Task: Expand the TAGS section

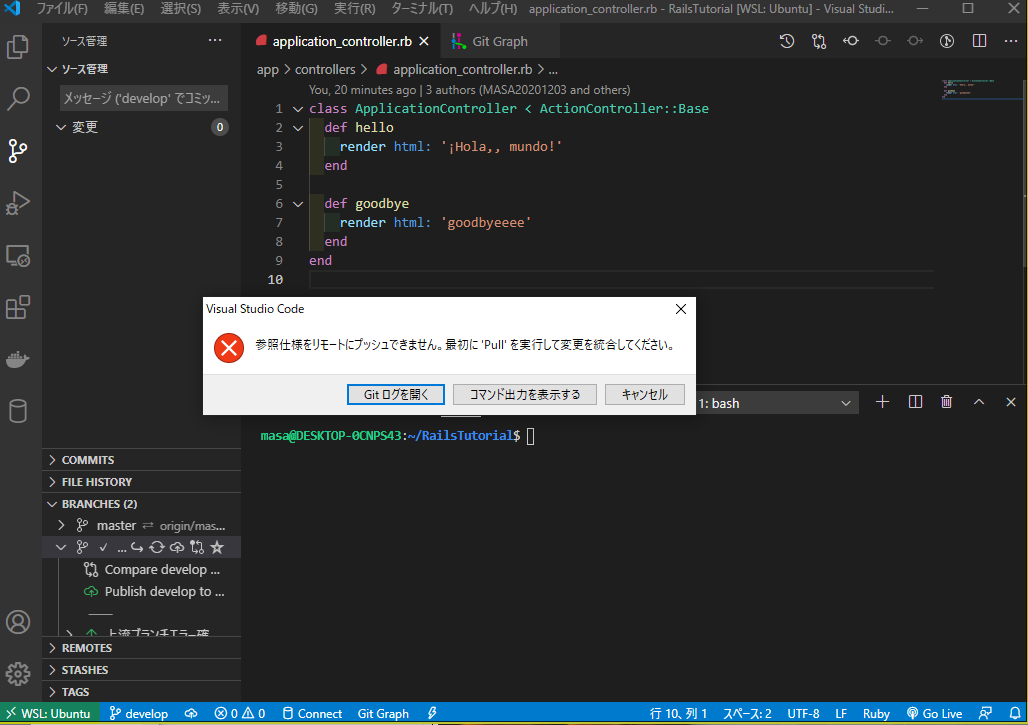Action: (x=52, y=692)
